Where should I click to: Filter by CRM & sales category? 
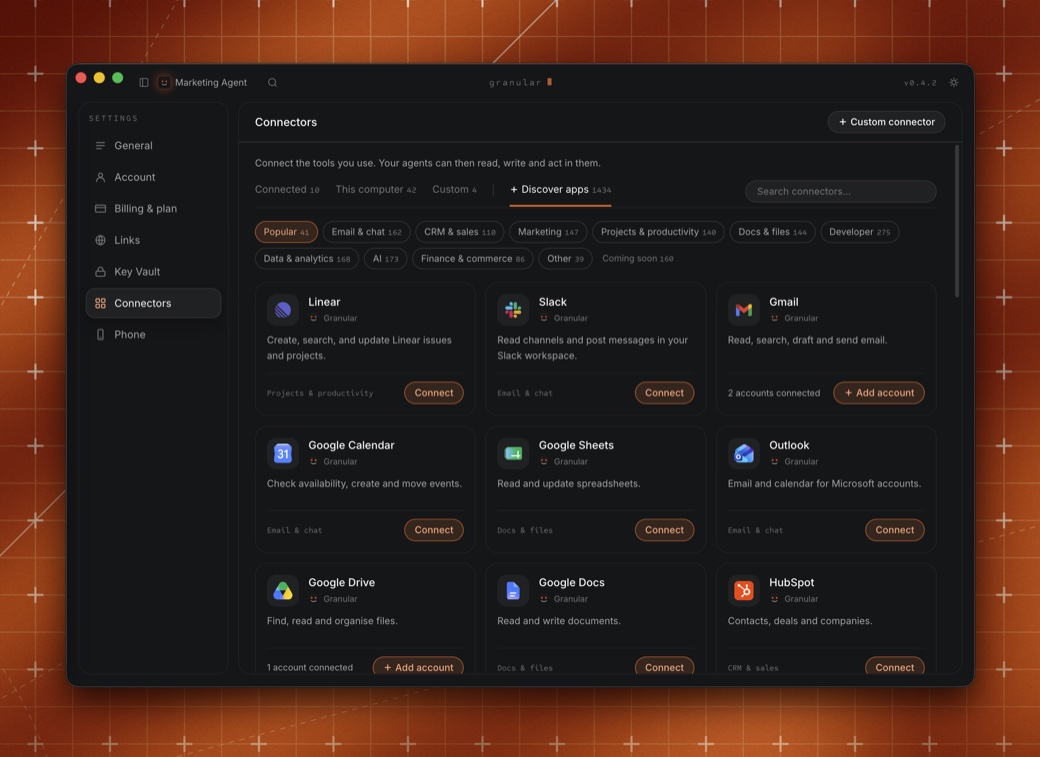460,232
